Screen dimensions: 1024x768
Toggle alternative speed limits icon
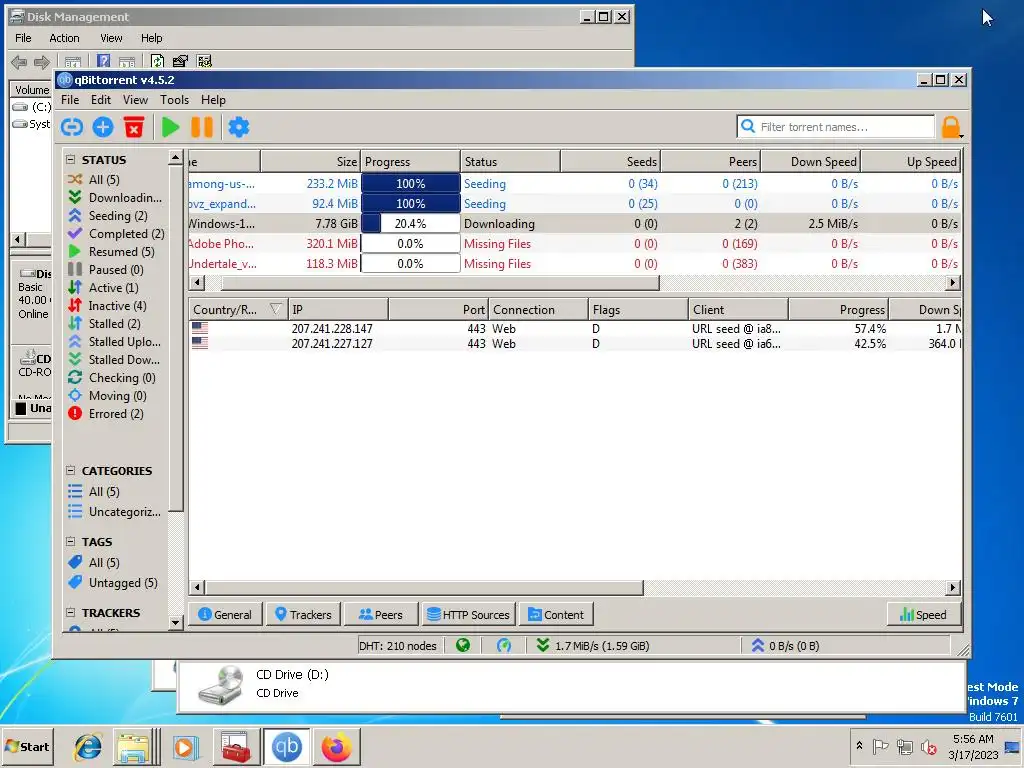point(504,645)
